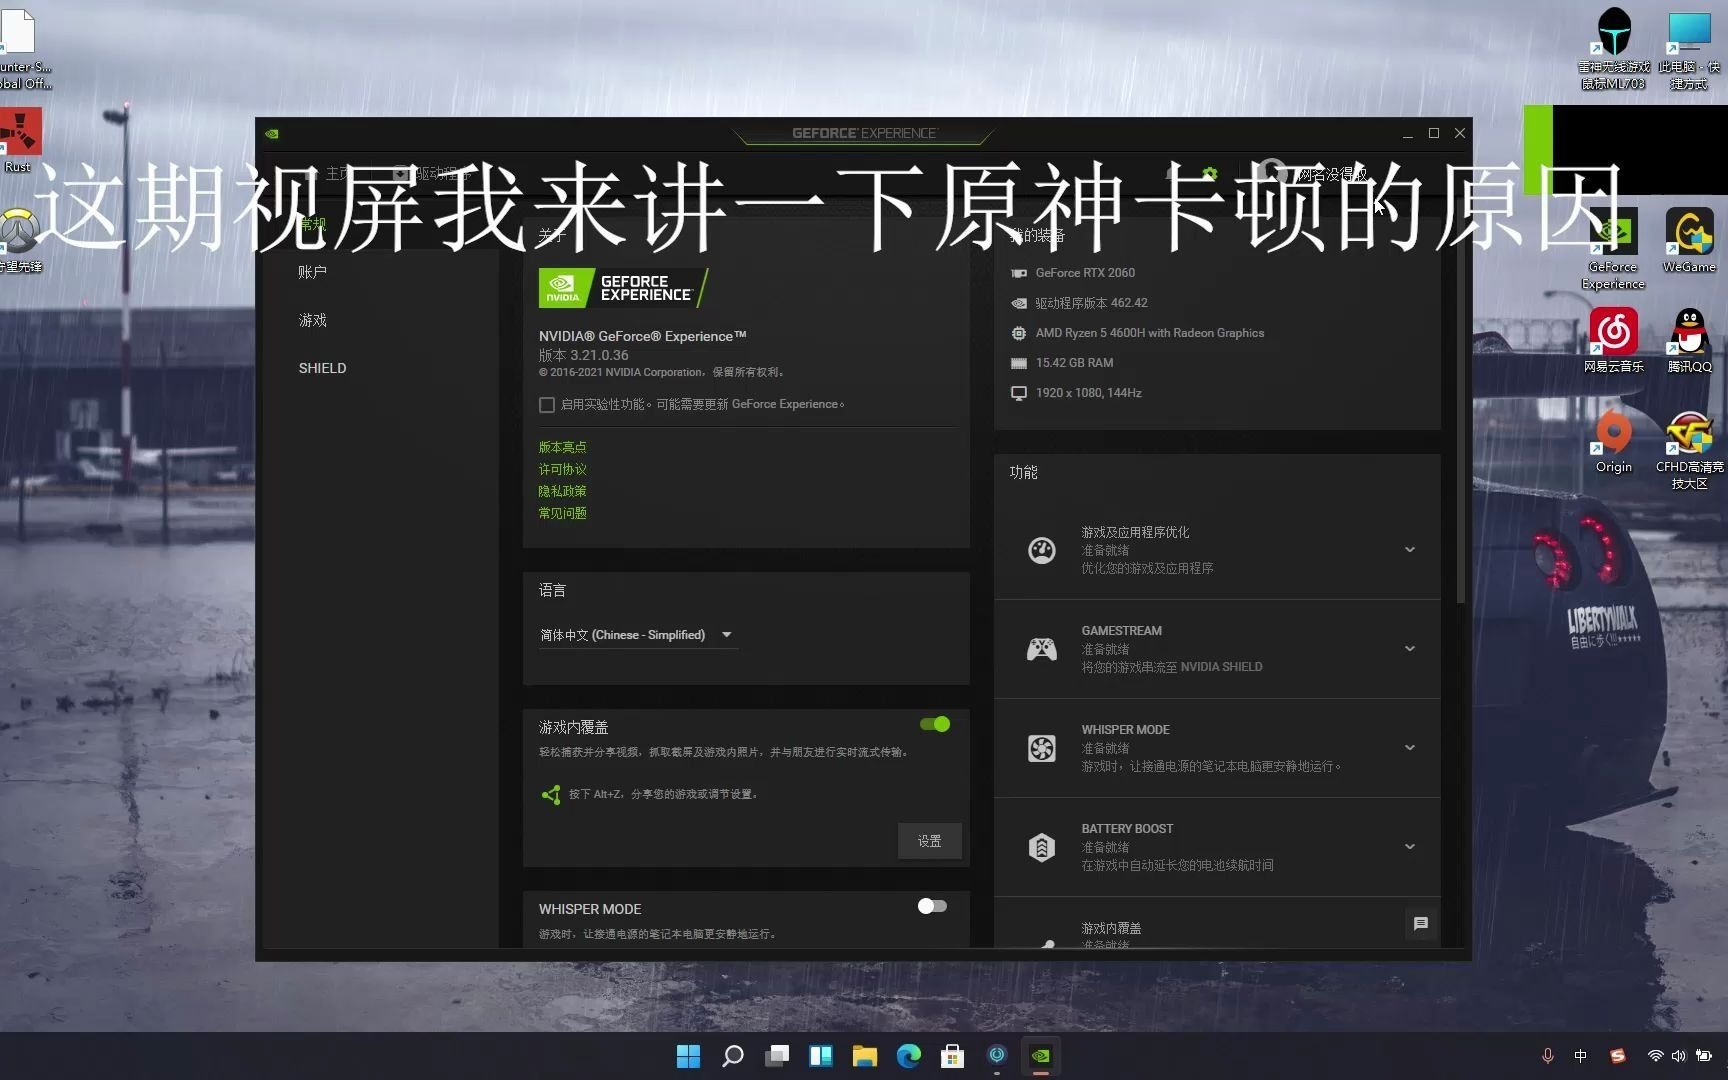Open GeForce Experience desktop shortcut
This screenshot has height=1080, width=1728.
[x=1613, y=248]
